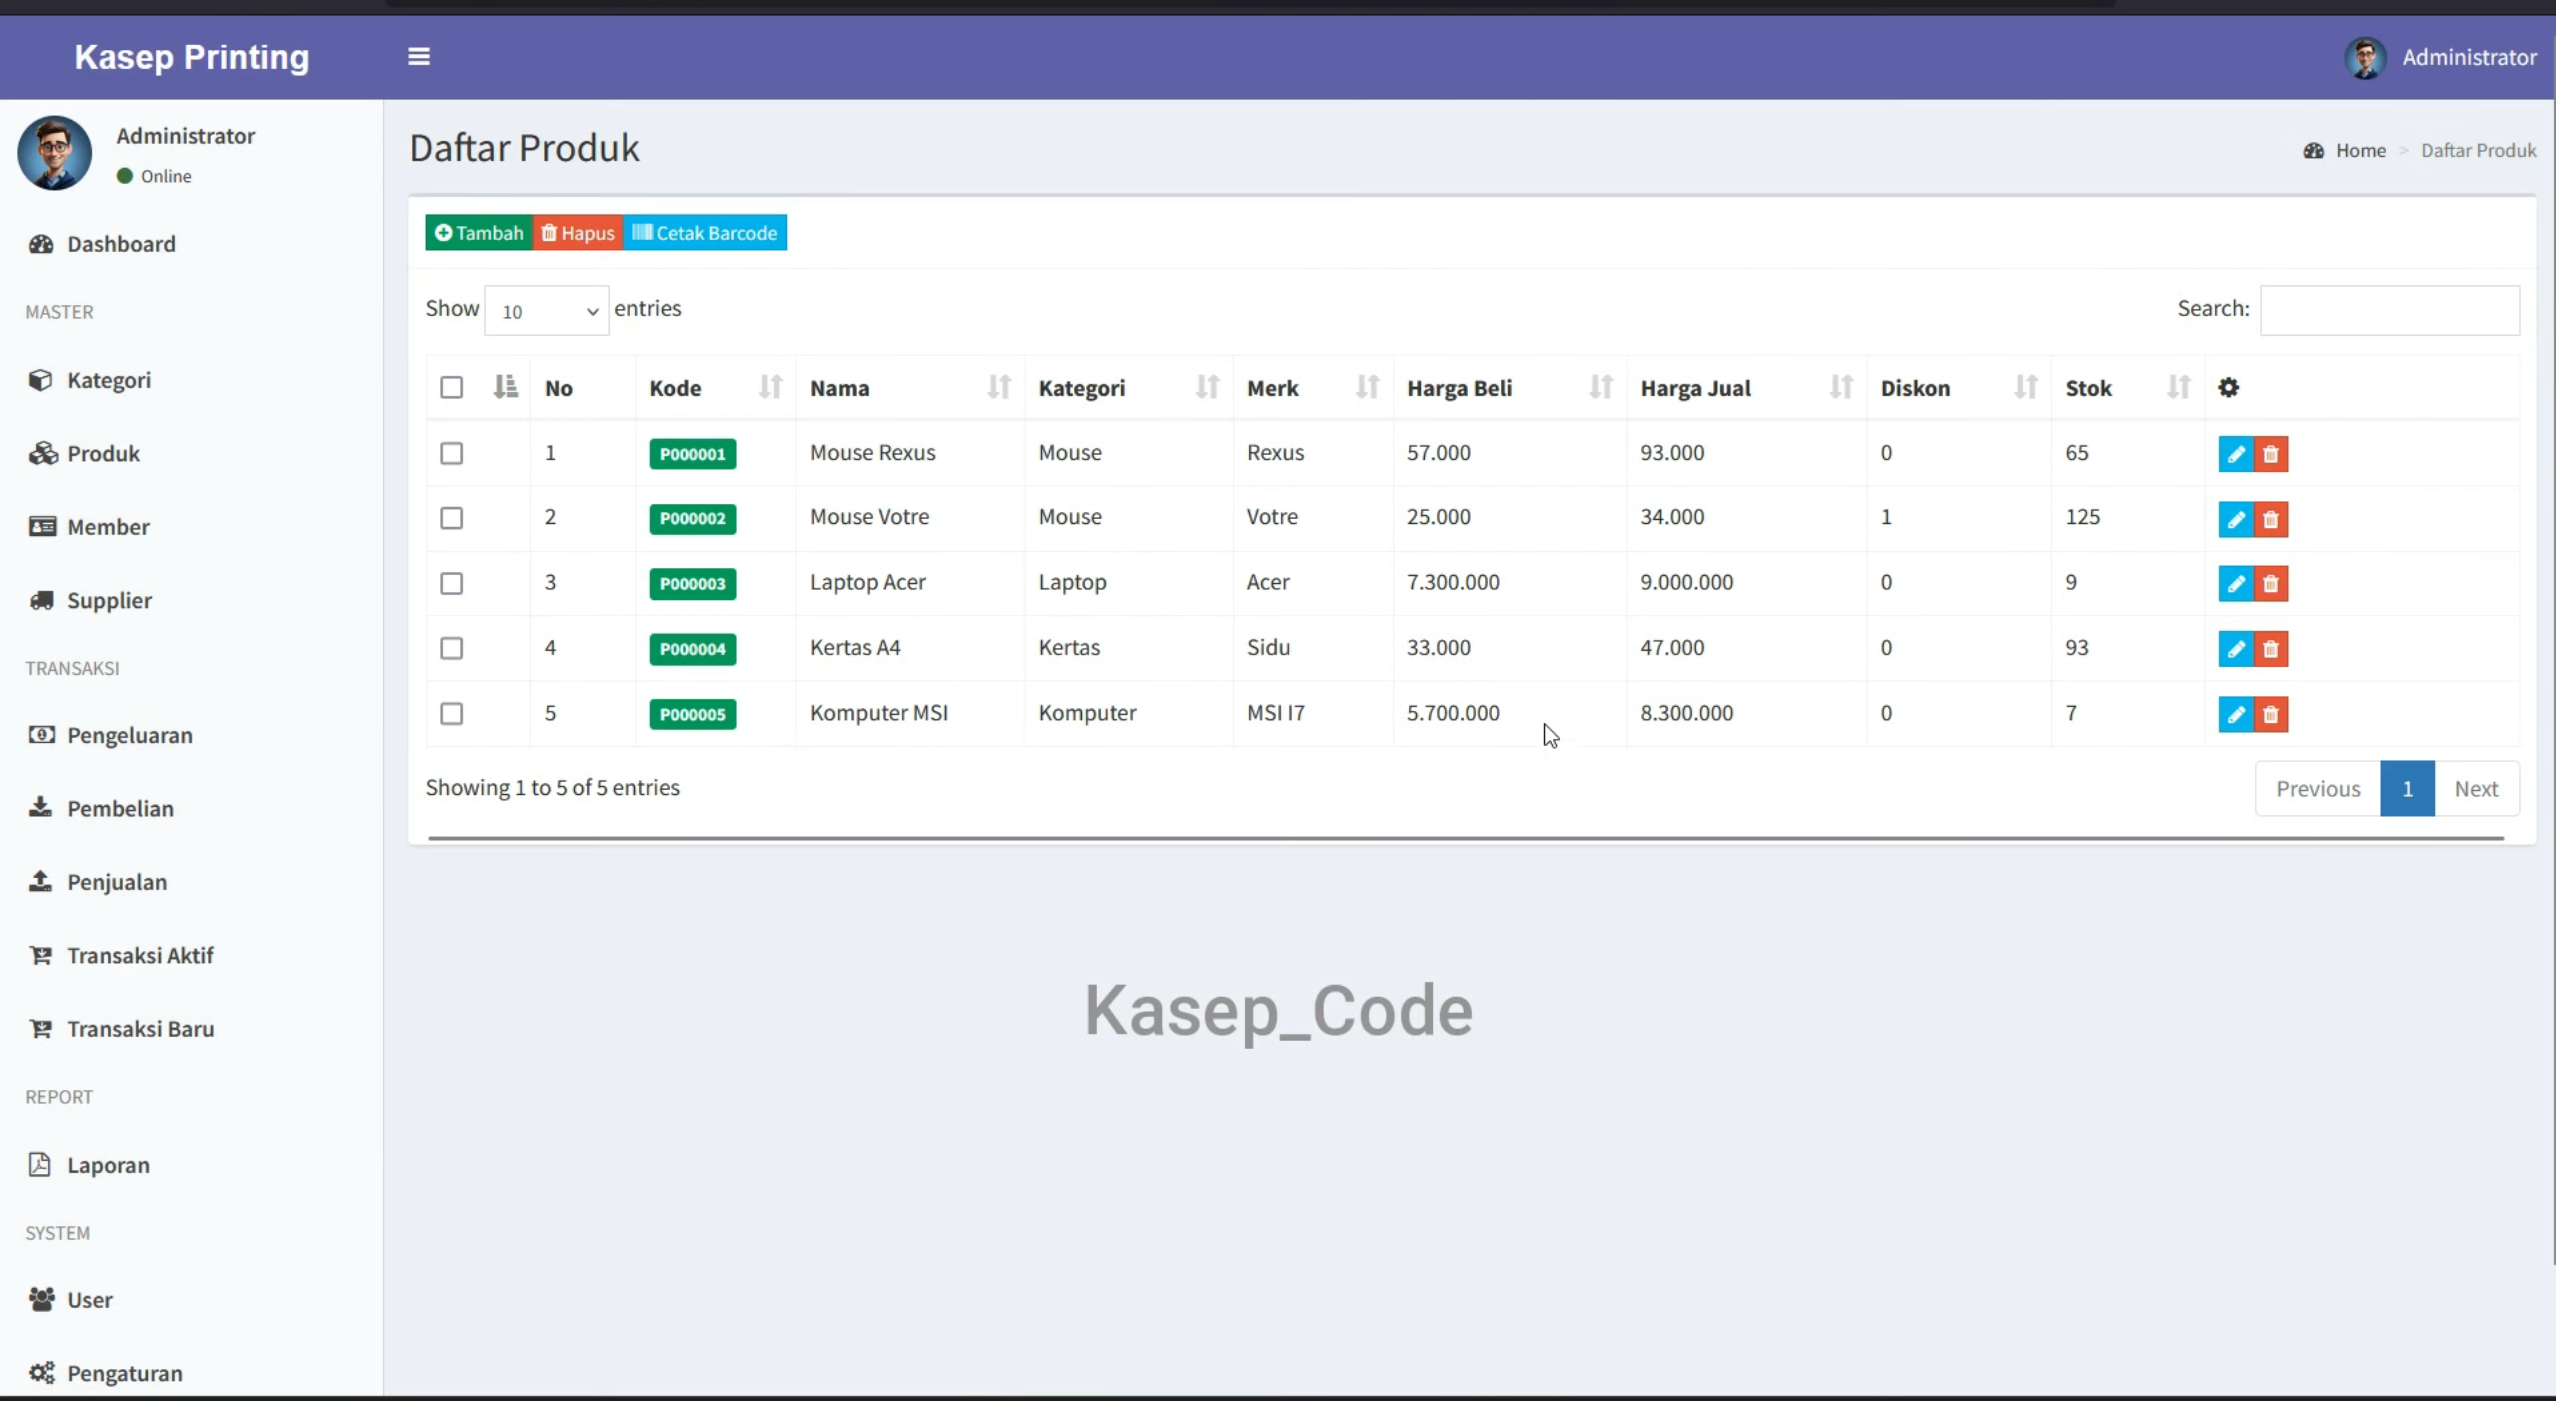Click the Administrator avatar in top bar
Viewport: 2556px width, 1401px height.
coord(2365,57)
